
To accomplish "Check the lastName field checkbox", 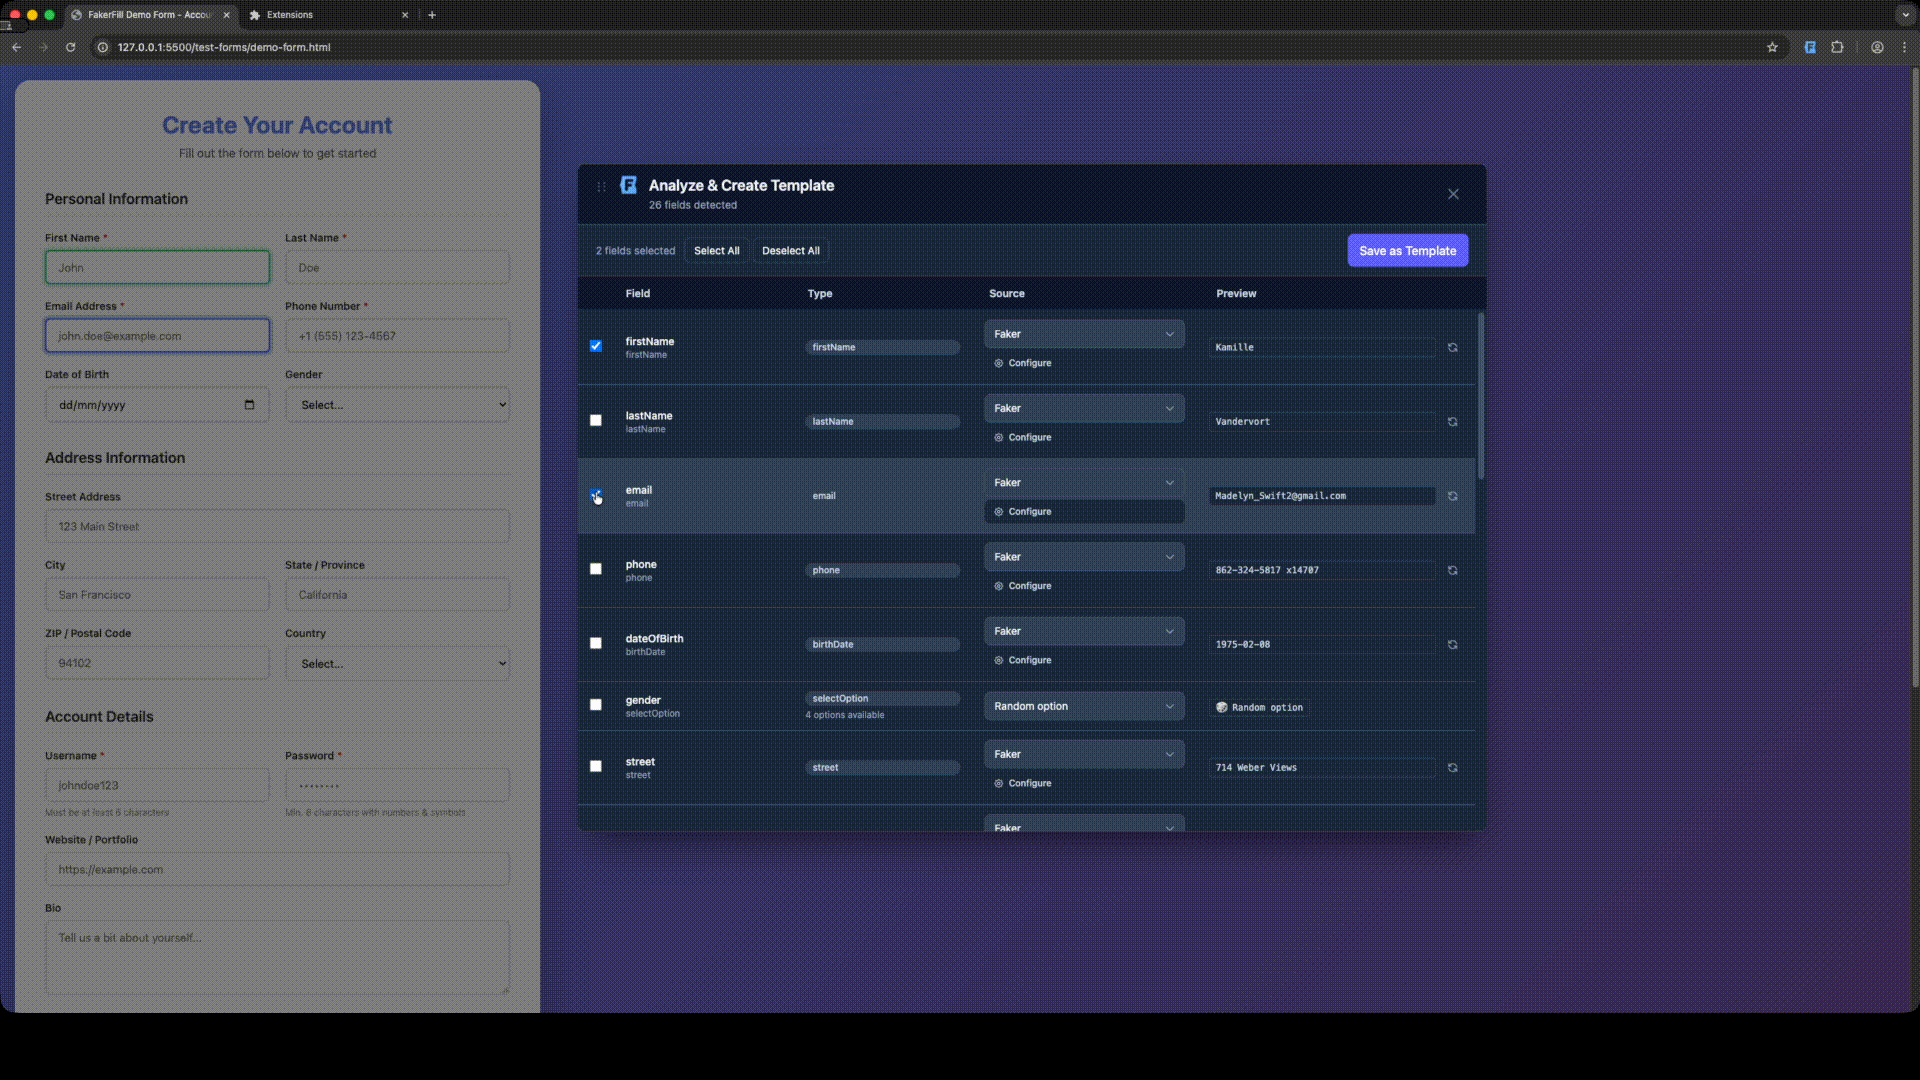I will click(596, 420).
